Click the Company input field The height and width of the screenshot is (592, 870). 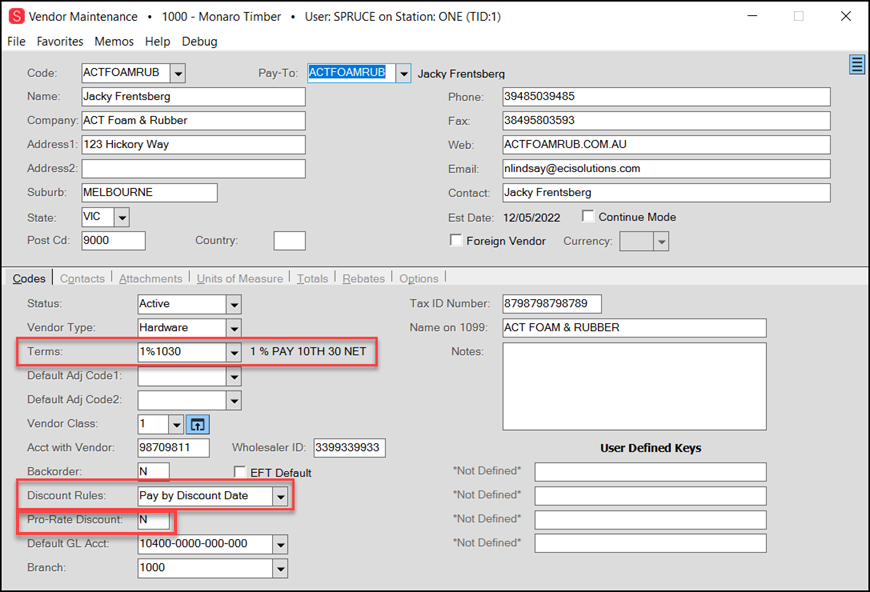pos(193,120)
